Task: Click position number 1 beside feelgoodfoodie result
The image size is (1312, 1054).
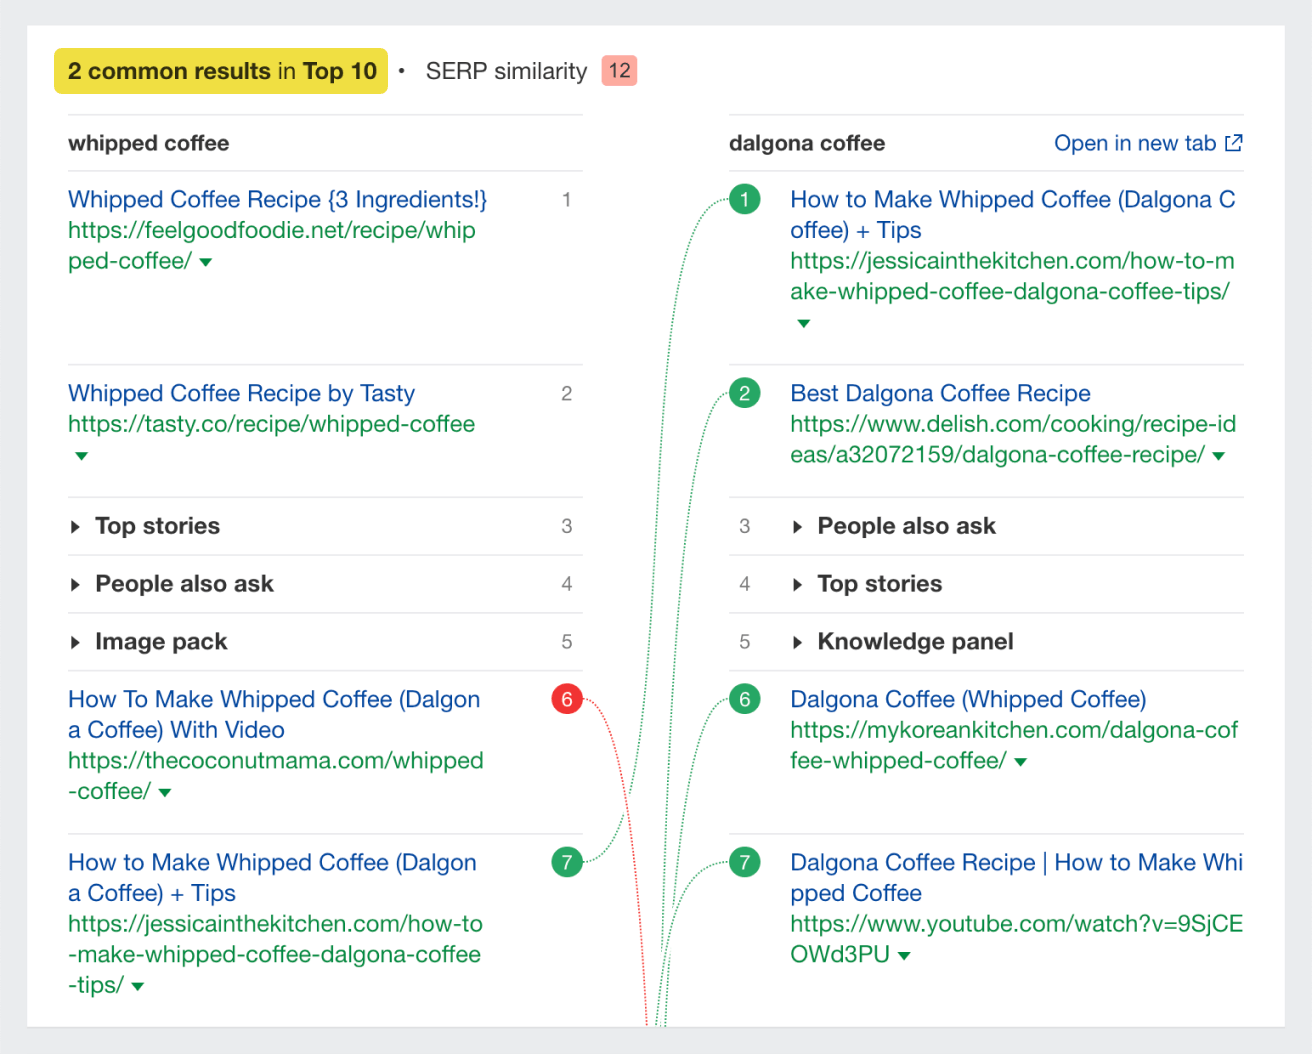Action: [566, 199]
